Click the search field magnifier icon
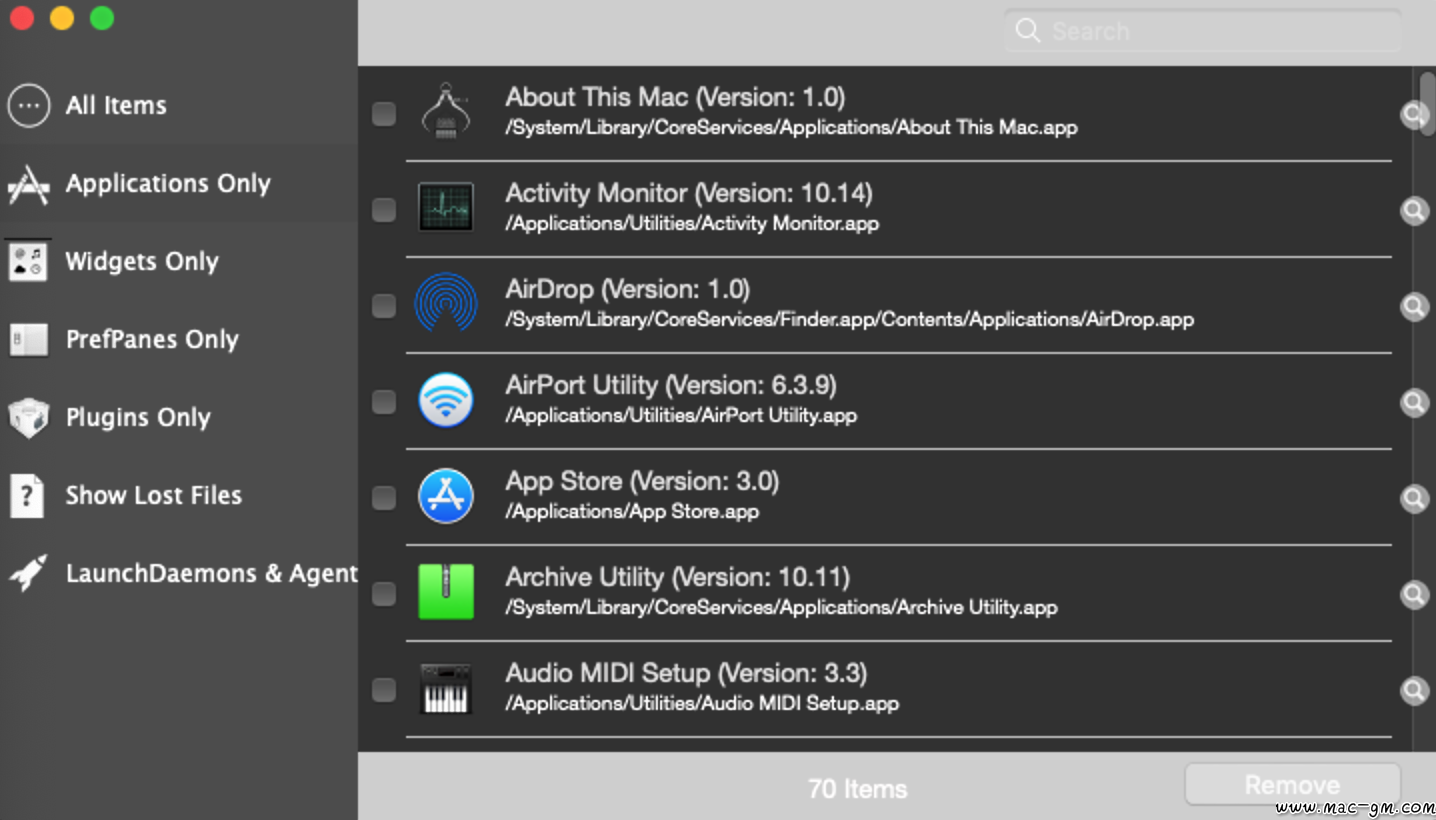Screen dimensions: 1436x820 coord(1027,31)
